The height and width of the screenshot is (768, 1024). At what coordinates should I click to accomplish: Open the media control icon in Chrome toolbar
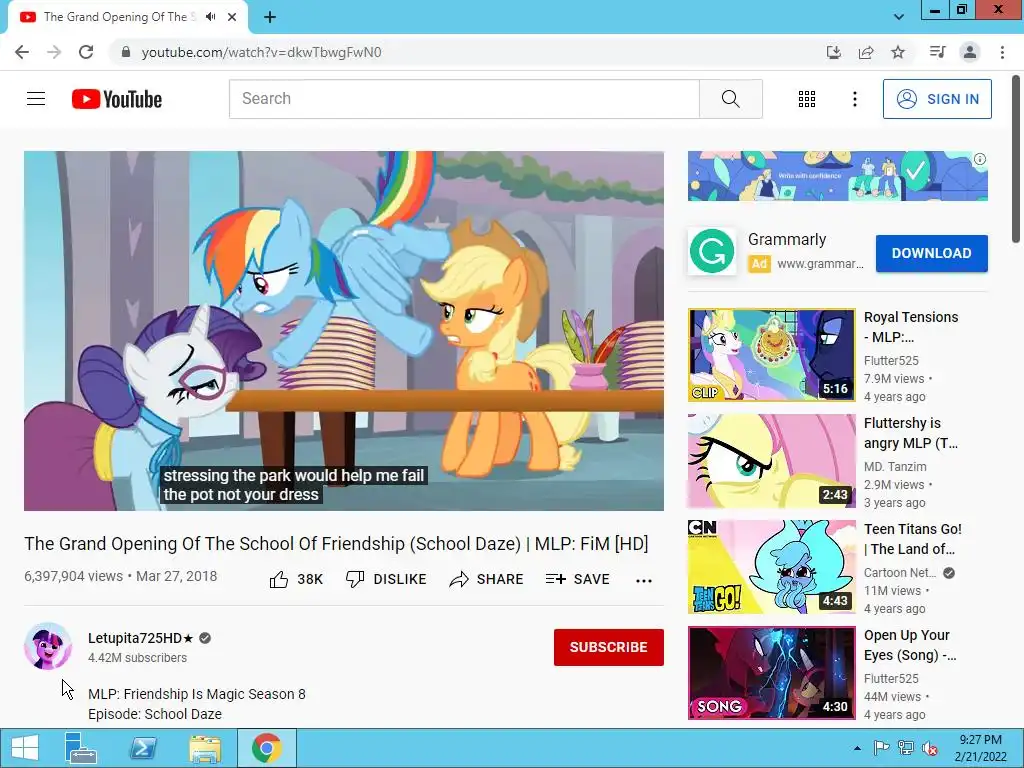pyautogui.click(x=937, y=52)
